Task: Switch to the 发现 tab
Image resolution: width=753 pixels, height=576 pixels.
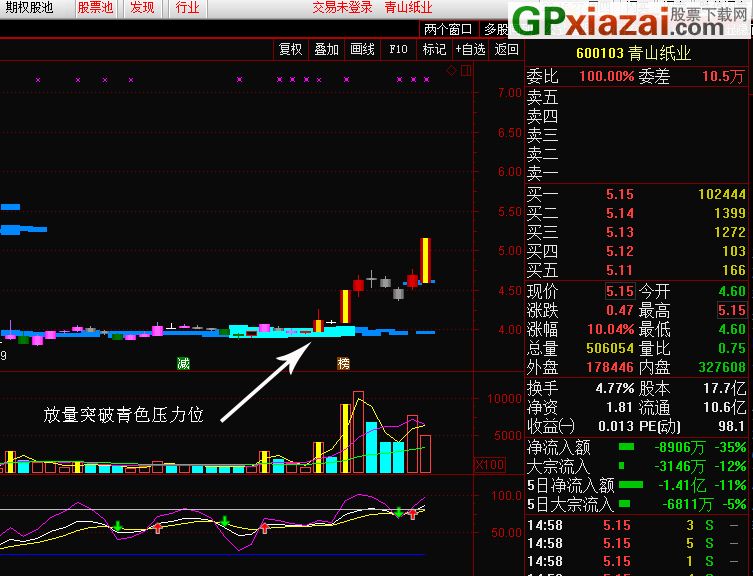Action: point(142,8)
